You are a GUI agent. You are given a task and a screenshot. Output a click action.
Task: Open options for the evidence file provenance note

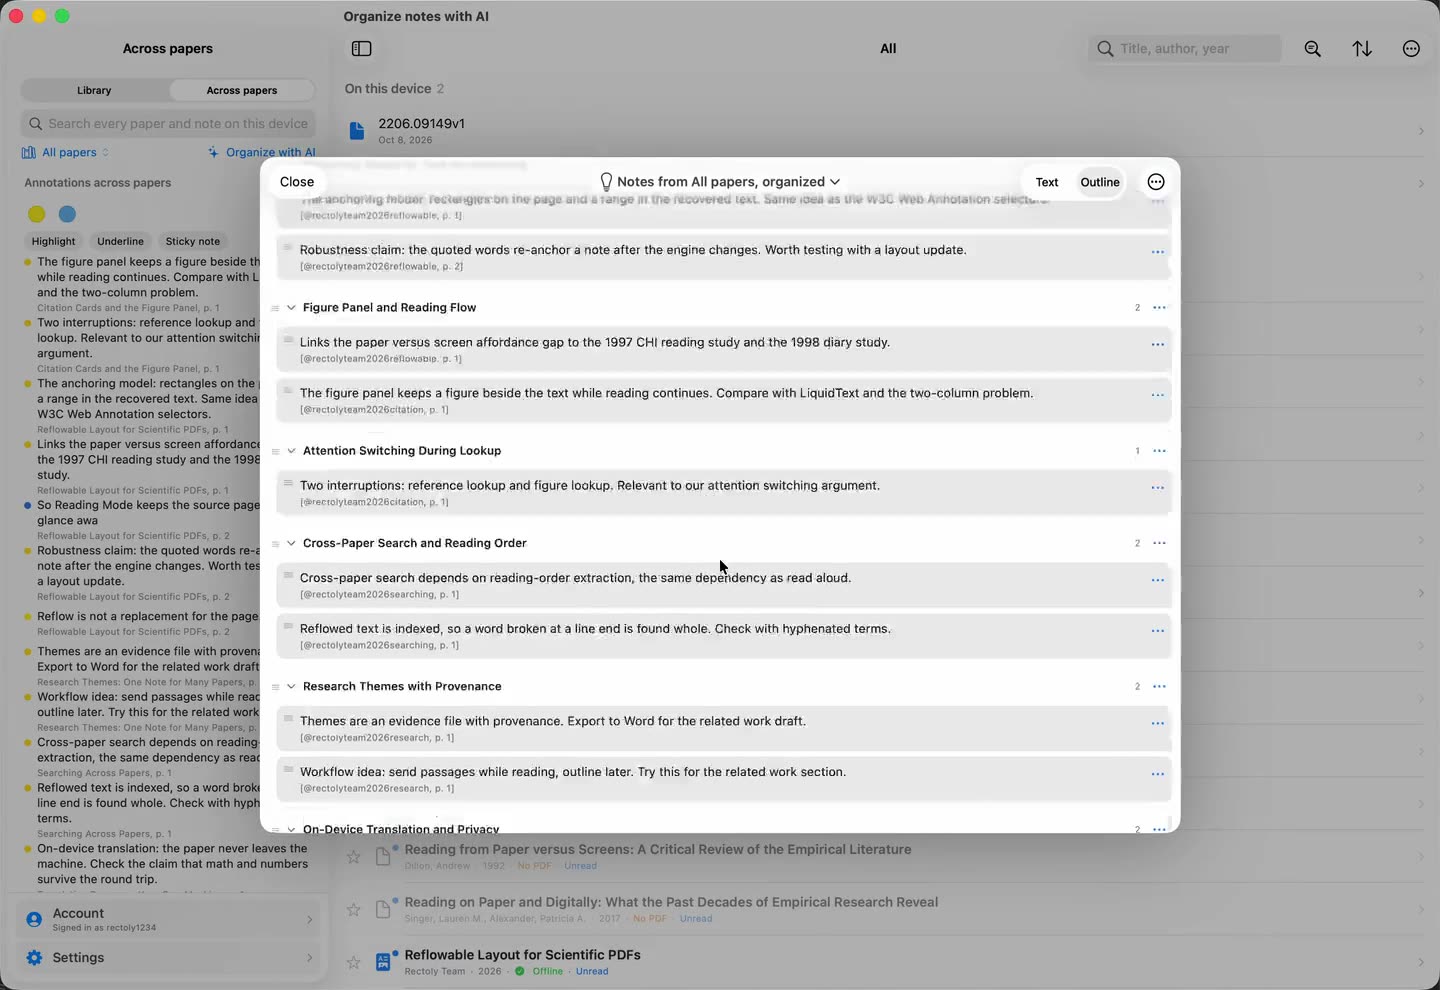[x=1157, y=724]
